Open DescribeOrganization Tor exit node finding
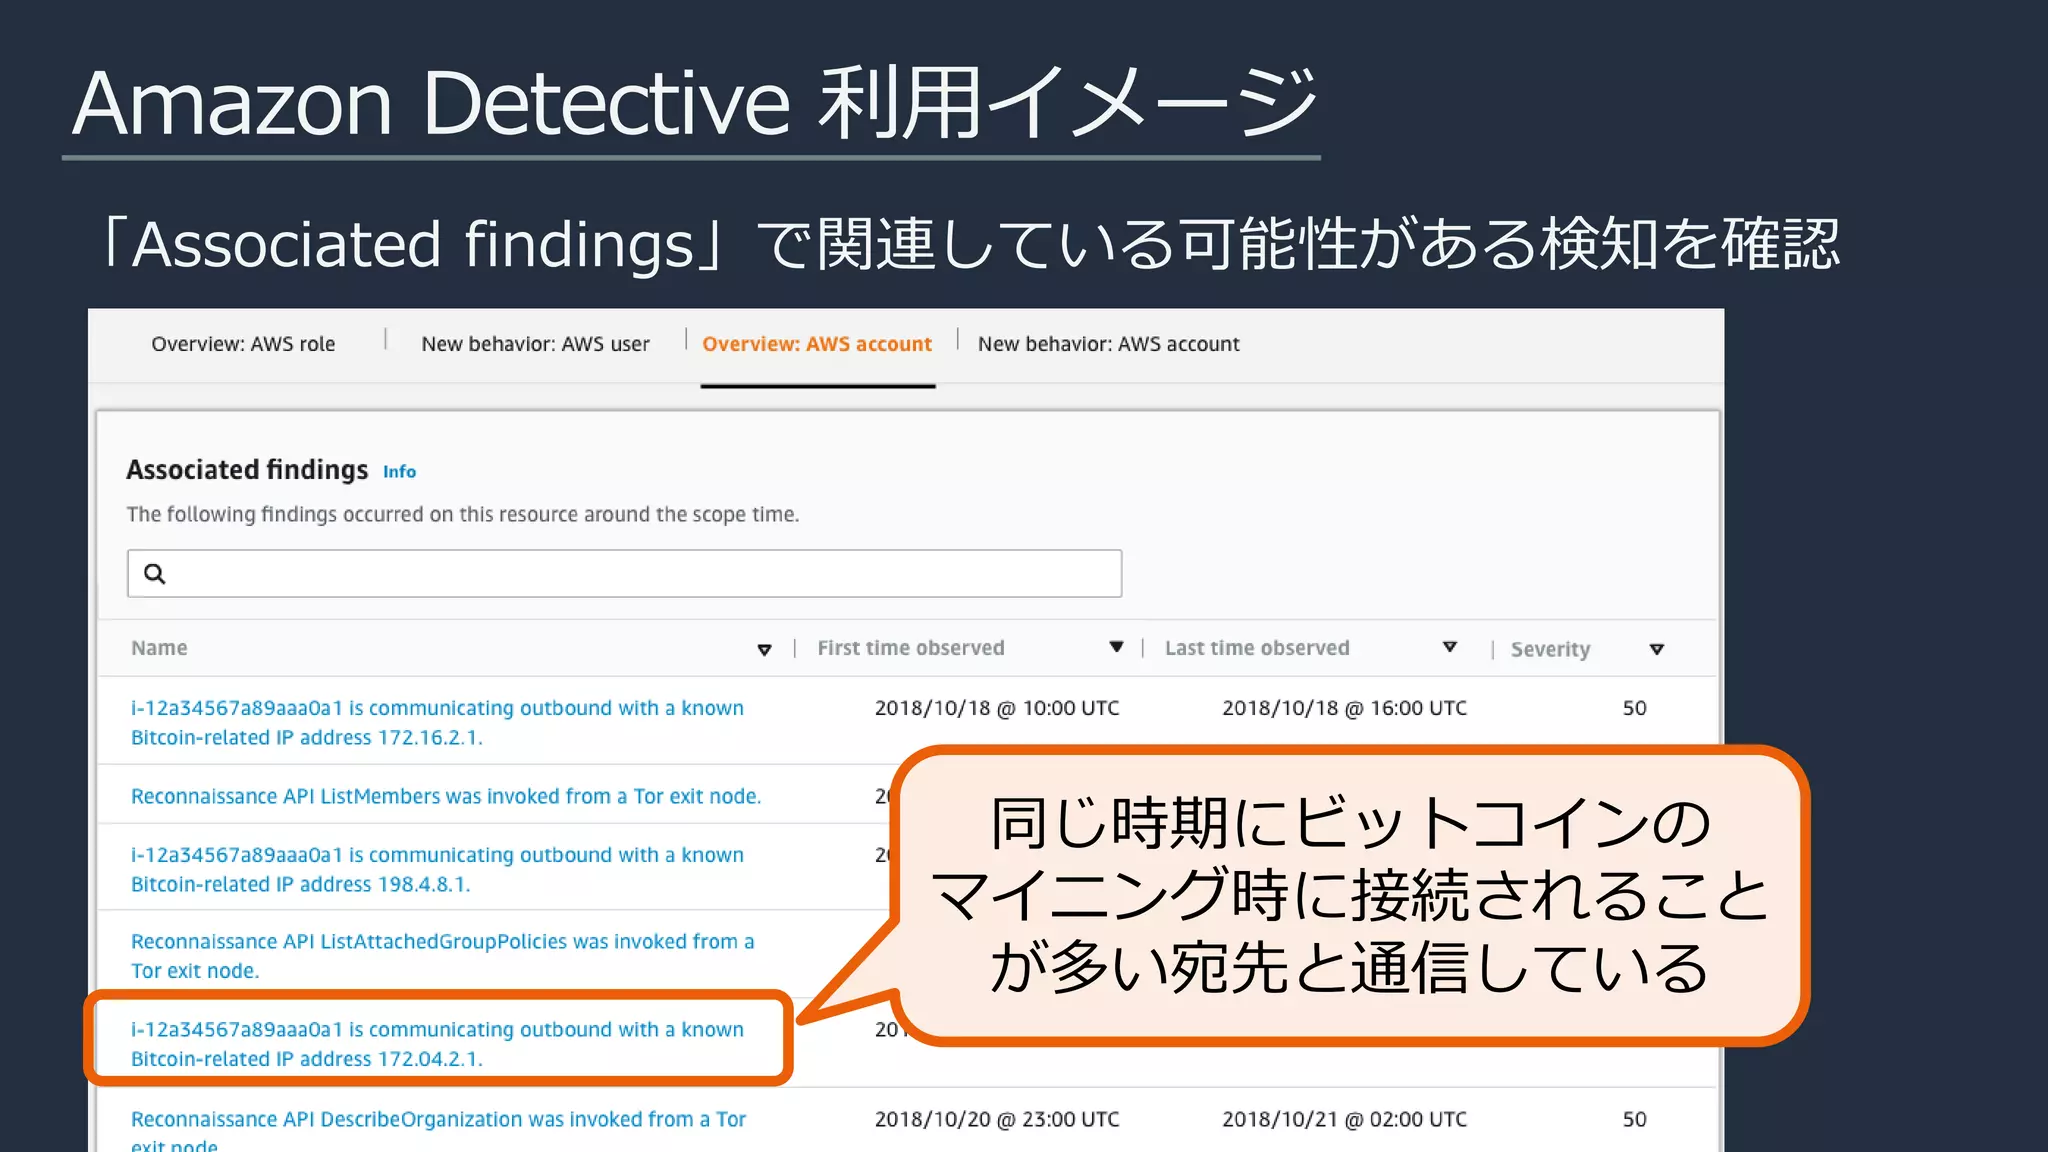Image resolution: width=2048 pixels, height=1152 pixels. tap(438, 1131)
